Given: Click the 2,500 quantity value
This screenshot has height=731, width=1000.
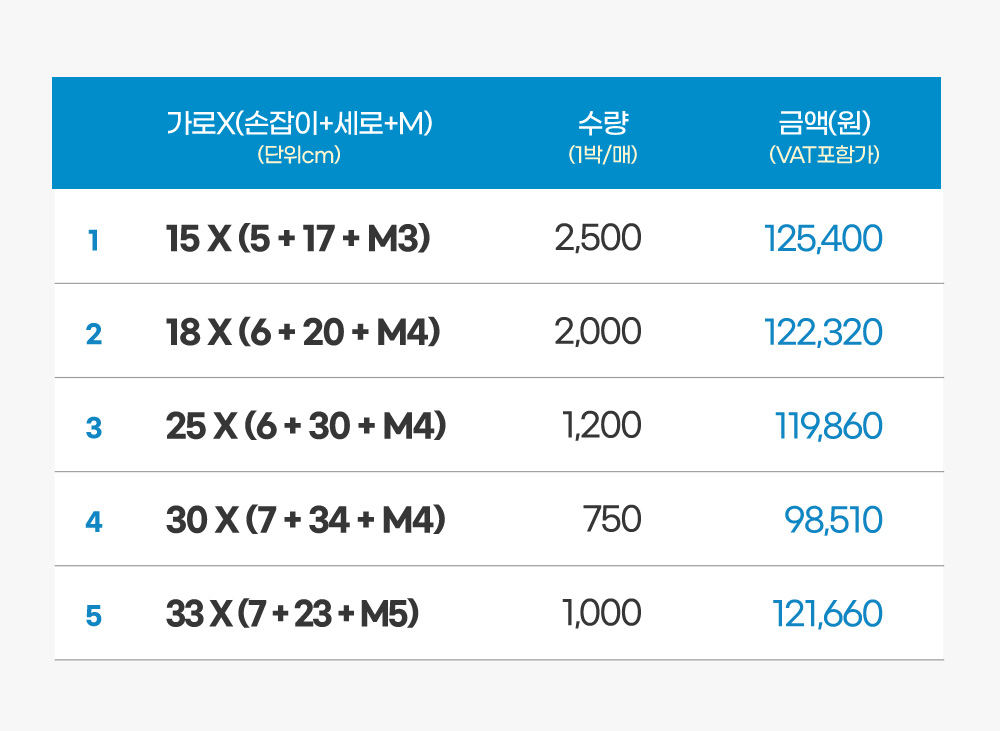Looking at the screenshot, I should coord(597,238).
